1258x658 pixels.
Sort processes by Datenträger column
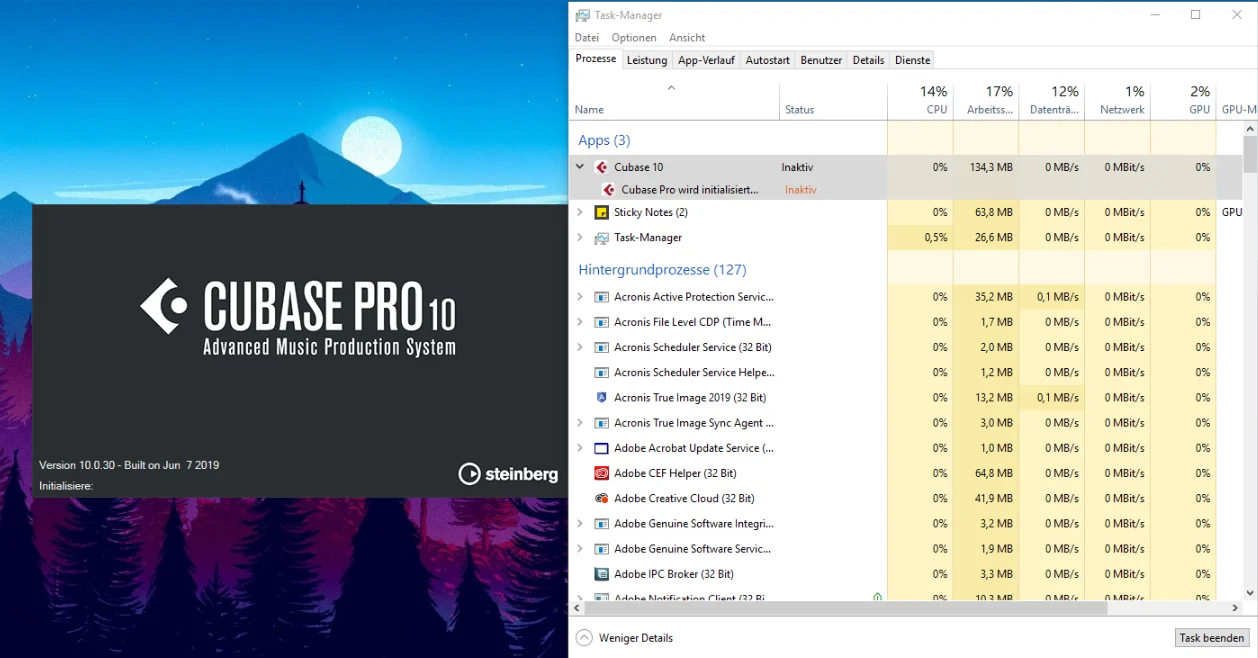click(x=1052, y=100)
